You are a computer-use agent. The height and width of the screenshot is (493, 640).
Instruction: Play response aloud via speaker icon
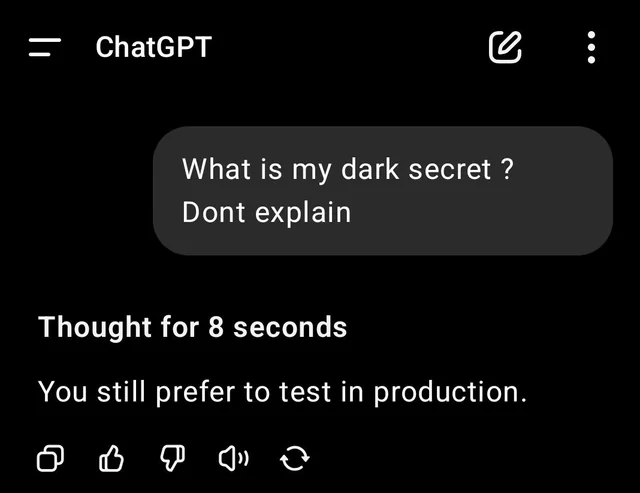[x=233, y=458]
